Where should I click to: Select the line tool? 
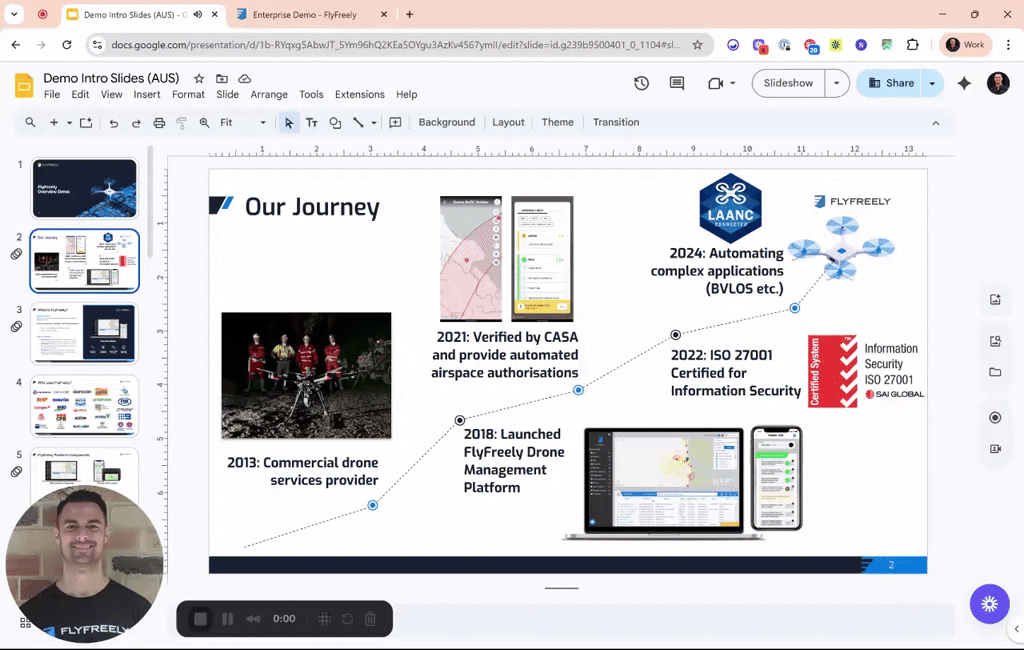[358, 122]
